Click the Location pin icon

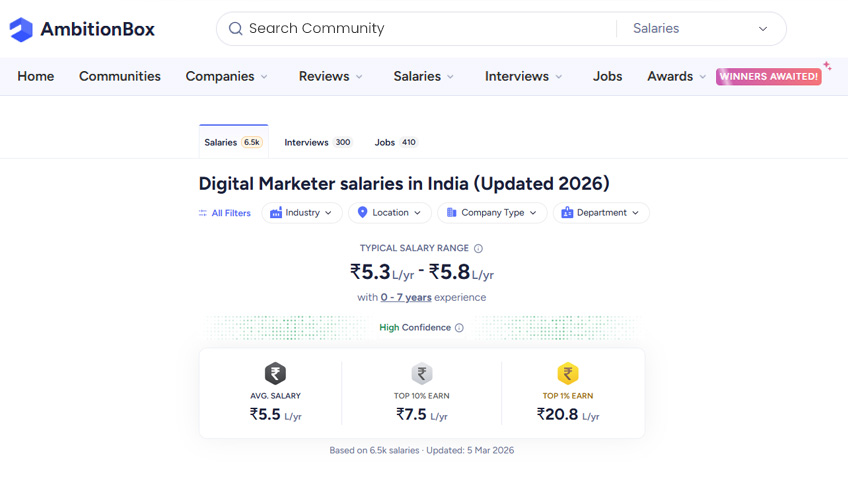(362, 213)
